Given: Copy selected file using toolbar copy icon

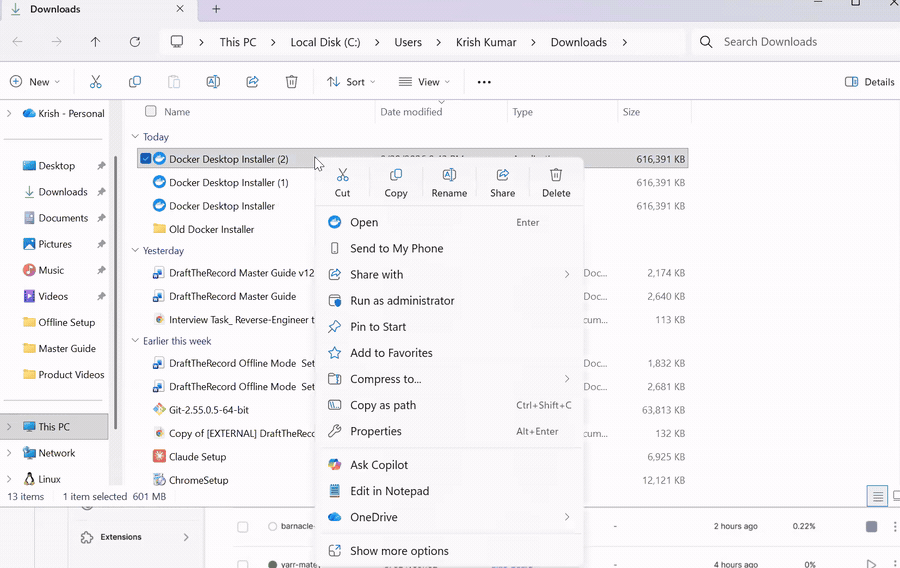Looking at the screenshot, I should (135, 82).
